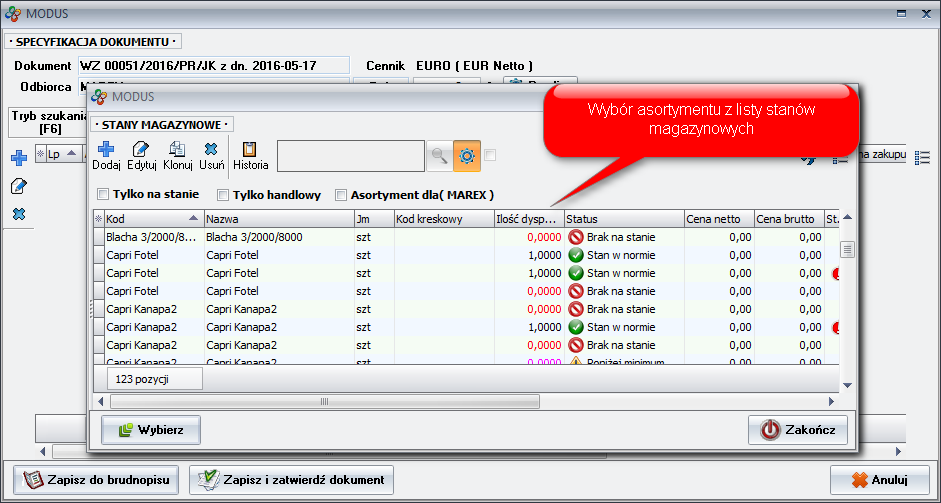This screenshot has height=503, width=941.
Task: Click the magnifier search icon
Action: 439,156
